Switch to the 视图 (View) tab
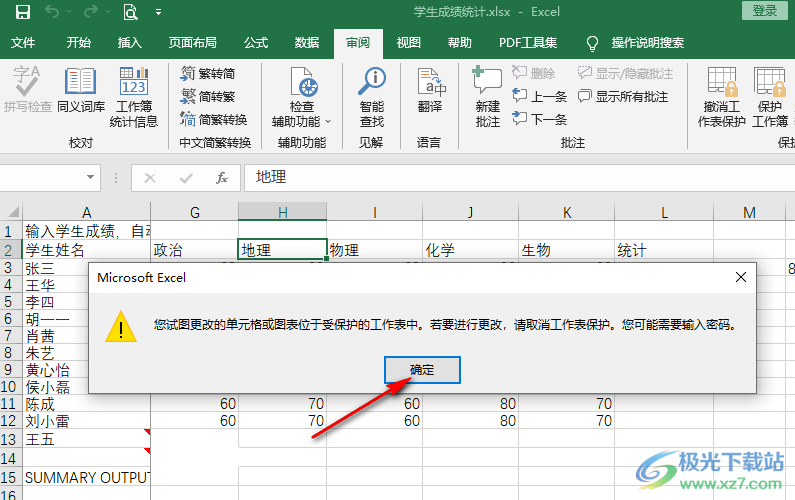 coord(408,43)
